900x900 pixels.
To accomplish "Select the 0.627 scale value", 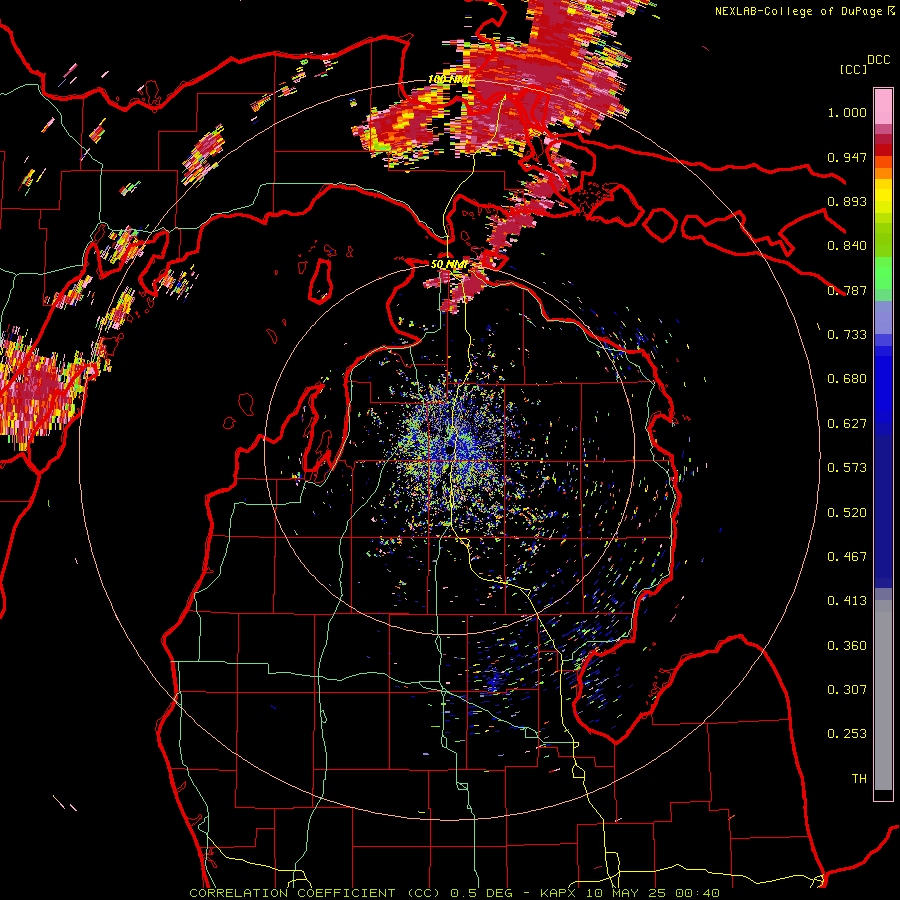I will [x=847, y=424].
